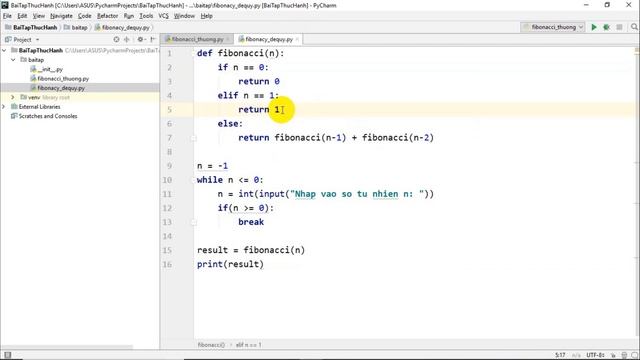Viewport: 640px width, 360px height.
Task: Run the fibonacci_thuong configuration
Action: pyautogui.click(x=594, y=27)
